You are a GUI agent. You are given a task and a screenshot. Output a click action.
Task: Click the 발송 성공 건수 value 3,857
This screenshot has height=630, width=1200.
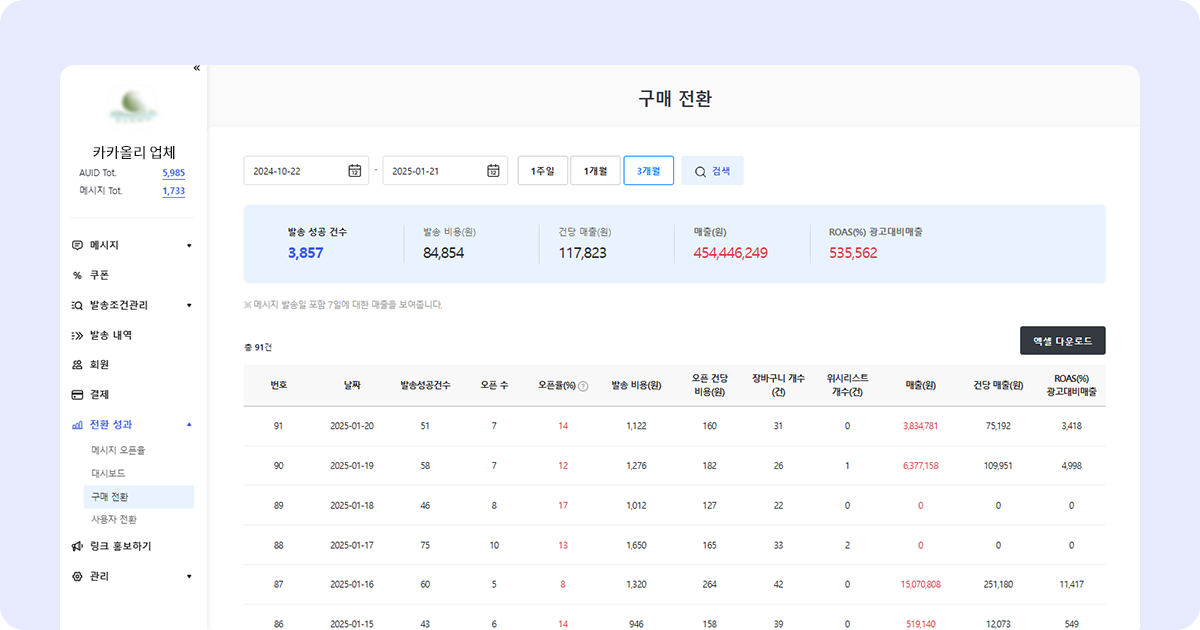[x=305, y=253]
